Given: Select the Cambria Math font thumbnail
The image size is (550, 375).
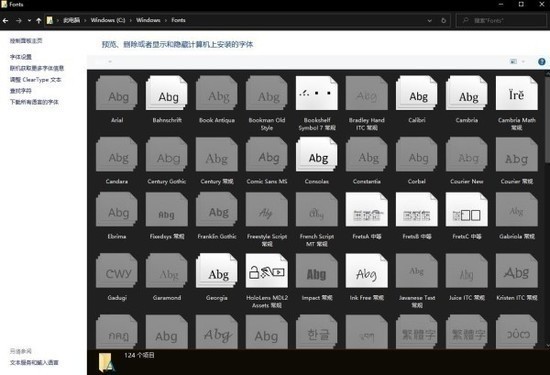Looking at the screenshot, I should point(516,93).
